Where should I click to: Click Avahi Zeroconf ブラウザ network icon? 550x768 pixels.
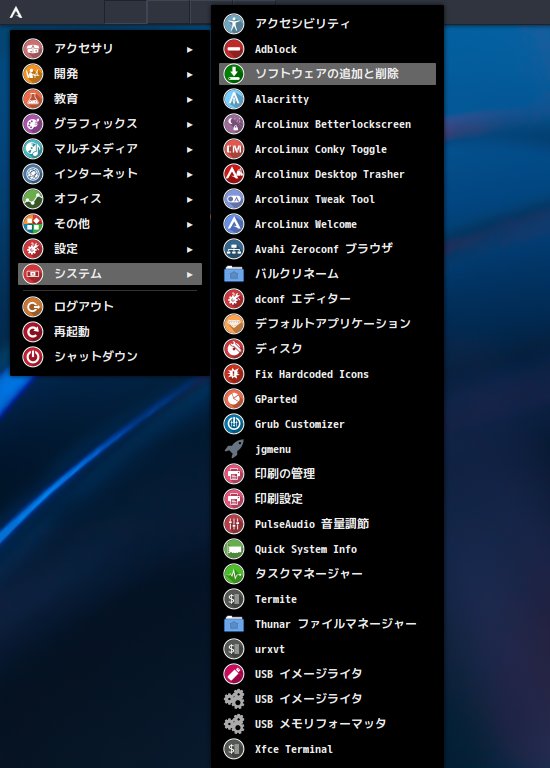pos(234,249)
